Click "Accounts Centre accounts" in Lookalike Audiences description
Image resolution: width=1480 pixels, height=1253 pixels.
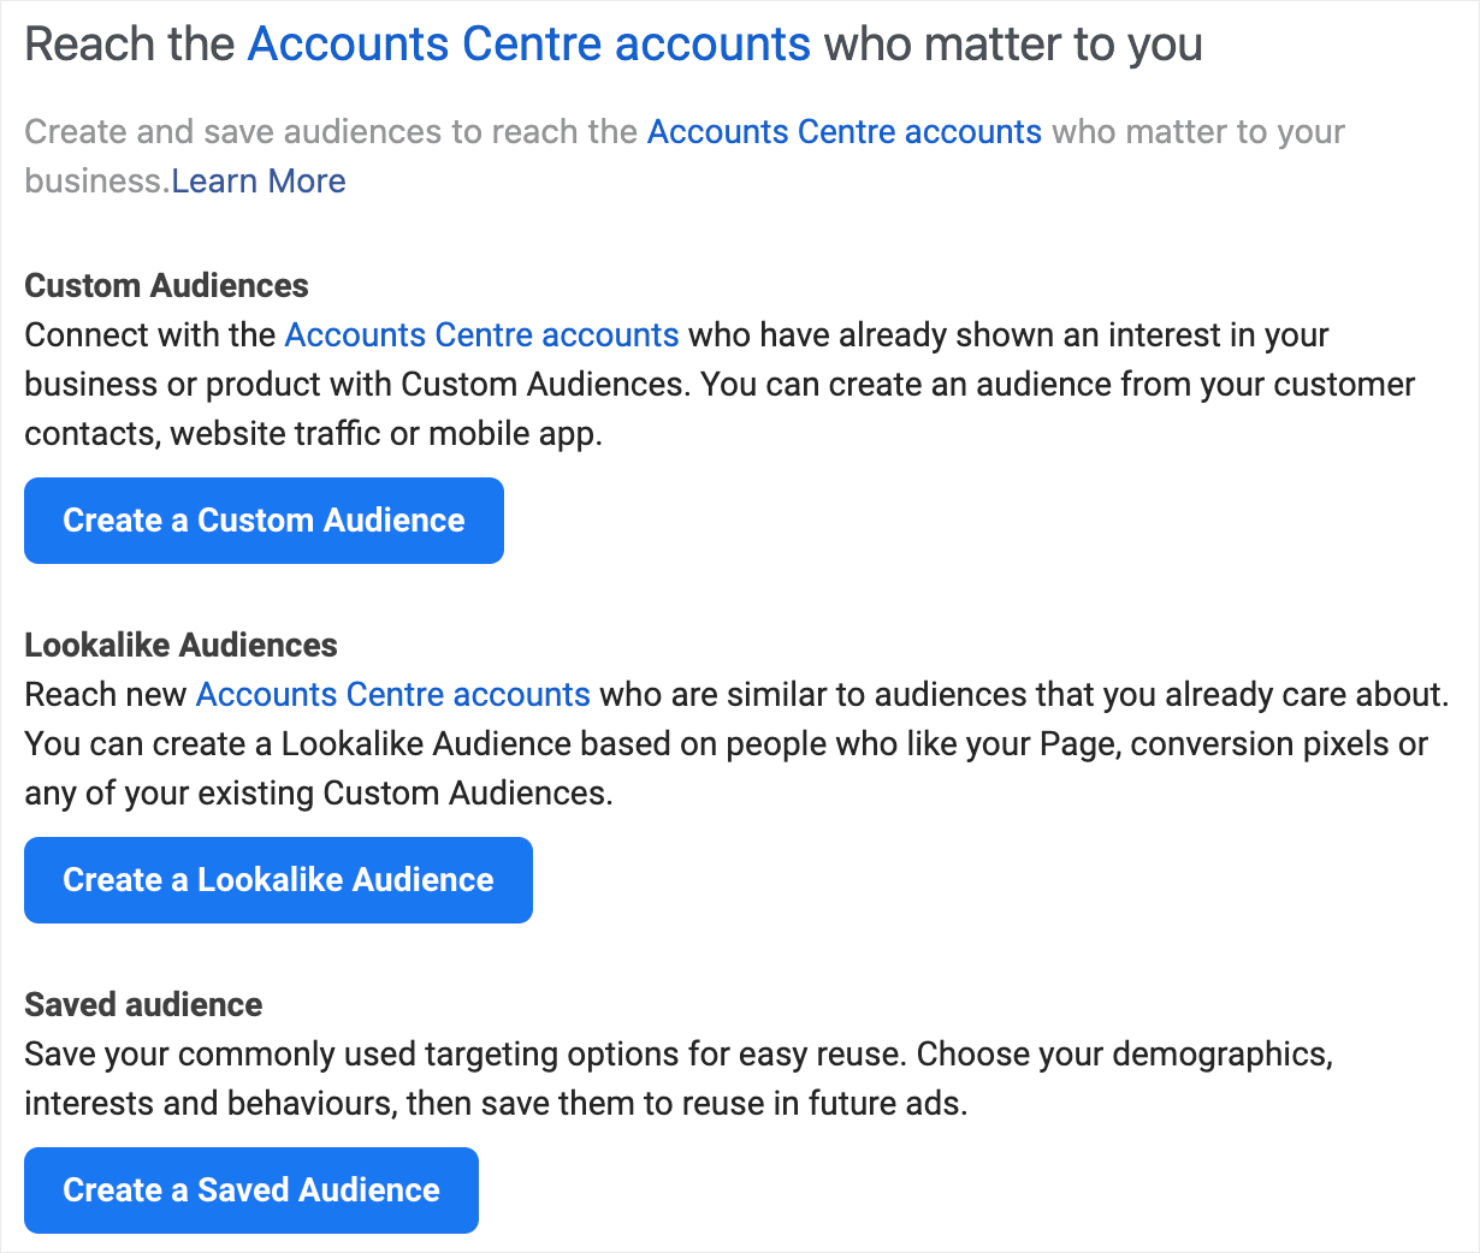coord(391,693)
